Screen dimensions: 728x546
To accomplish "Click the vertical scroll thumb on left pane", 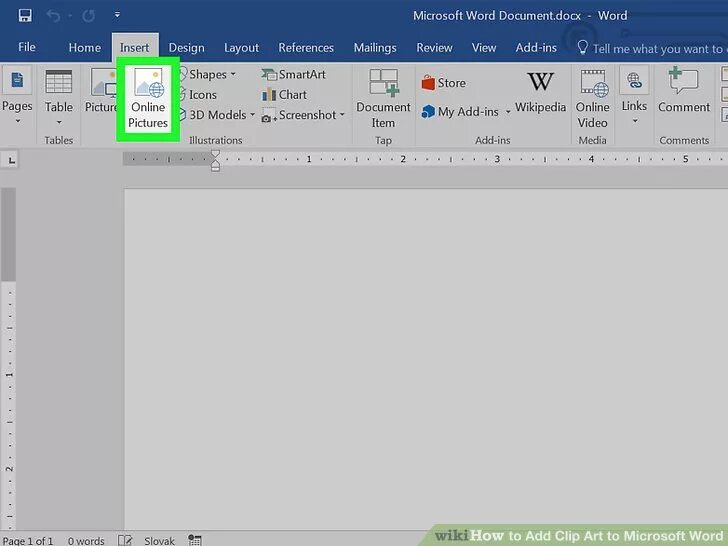I will (x=8, y=234).
